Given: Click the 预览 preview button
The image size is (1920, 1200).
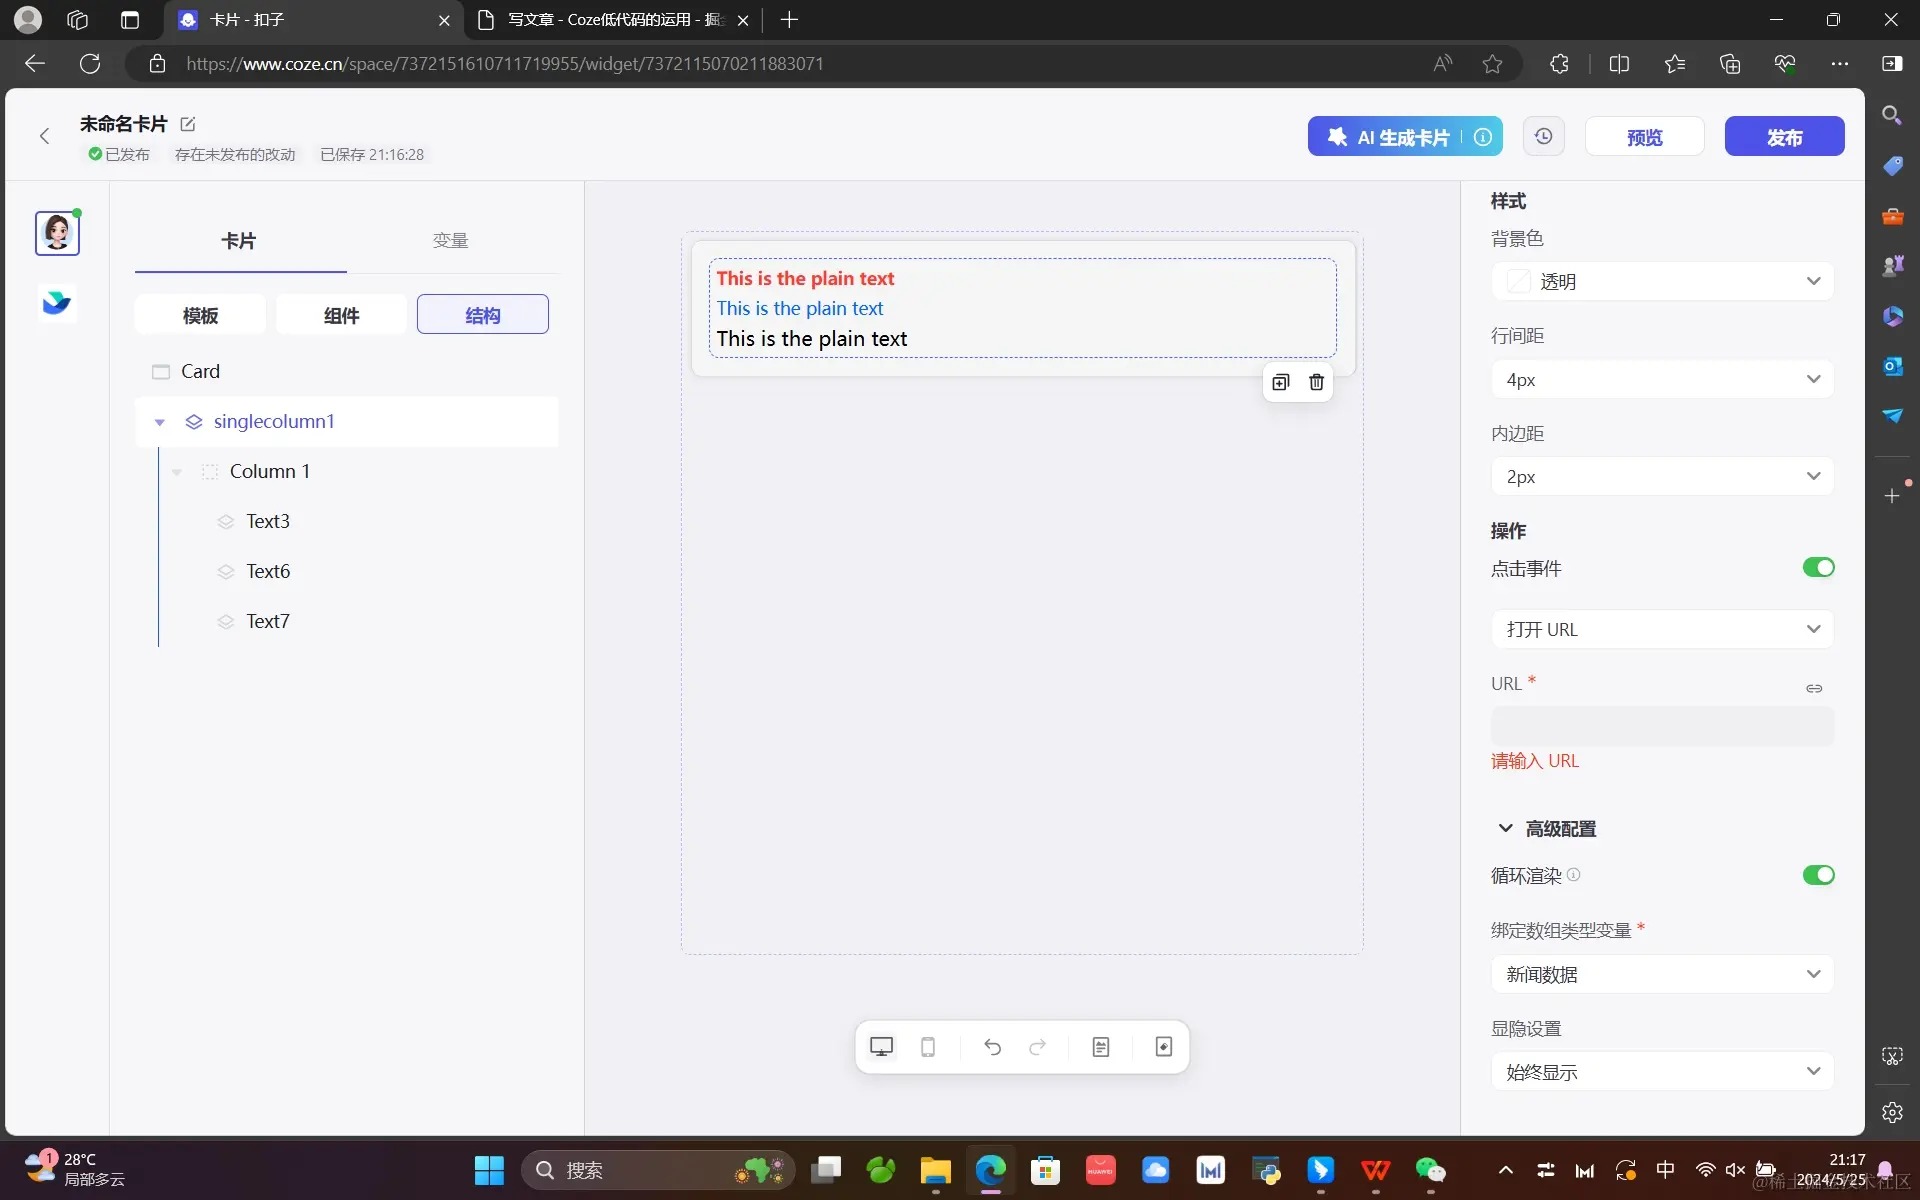Looking at the screenshot, I should click(1644, 137).
